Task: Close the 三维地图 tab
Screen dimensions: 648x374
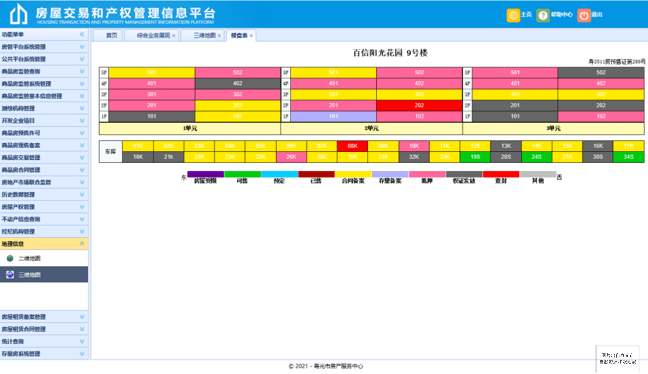Action: (x=219, y=36)
